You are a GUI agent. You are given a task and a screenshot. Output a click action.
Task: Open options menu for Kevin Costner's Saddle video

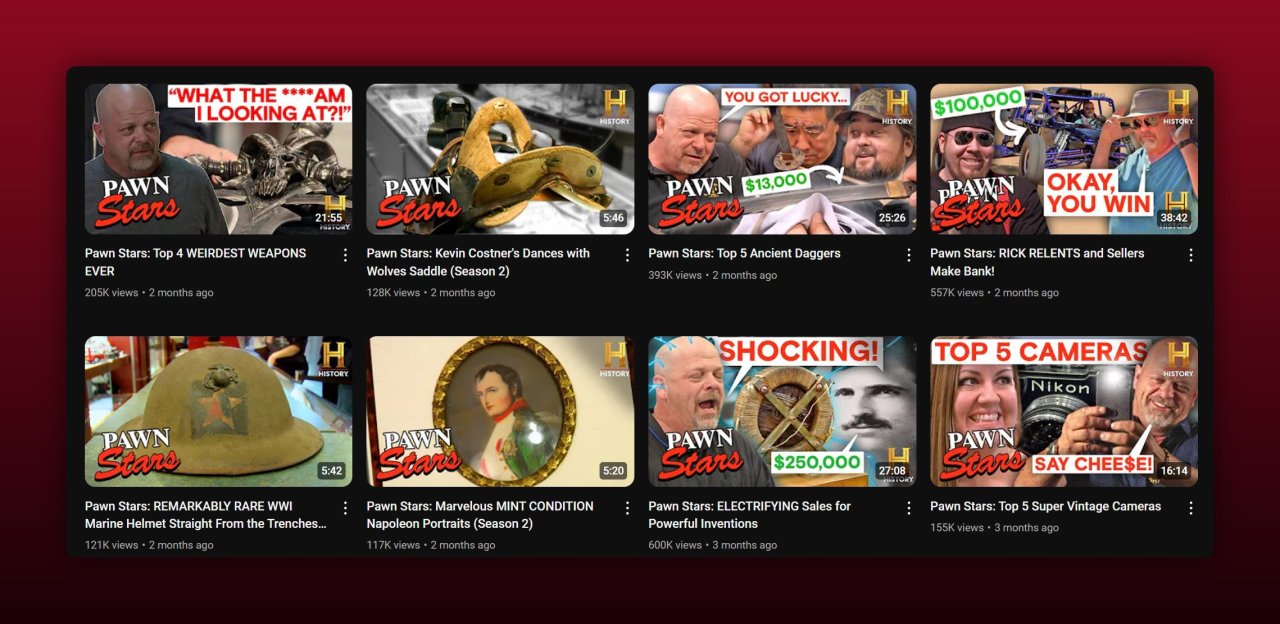tap(628, 255)
